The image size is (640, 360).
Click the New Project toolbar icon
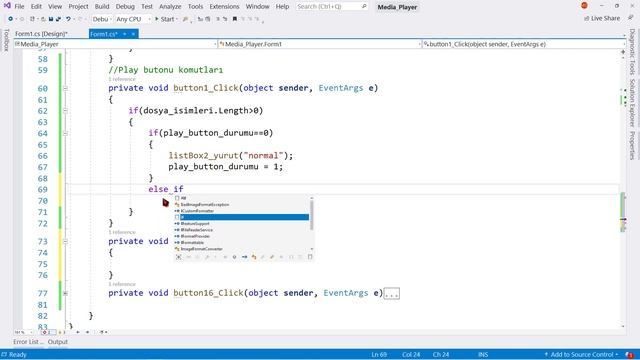click(x=32, y=19)
